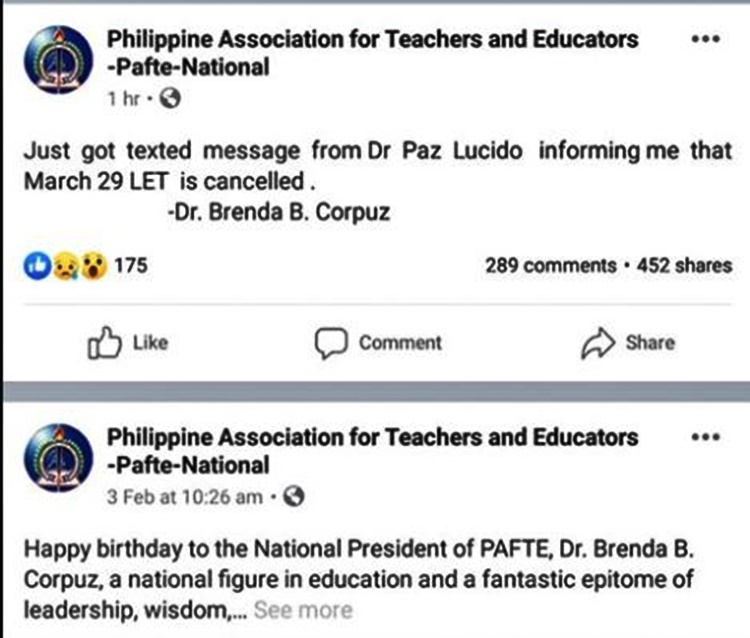
Task: Click the thumbs-up Like icon
Action: pyautogui.click(x=103, y=343)
